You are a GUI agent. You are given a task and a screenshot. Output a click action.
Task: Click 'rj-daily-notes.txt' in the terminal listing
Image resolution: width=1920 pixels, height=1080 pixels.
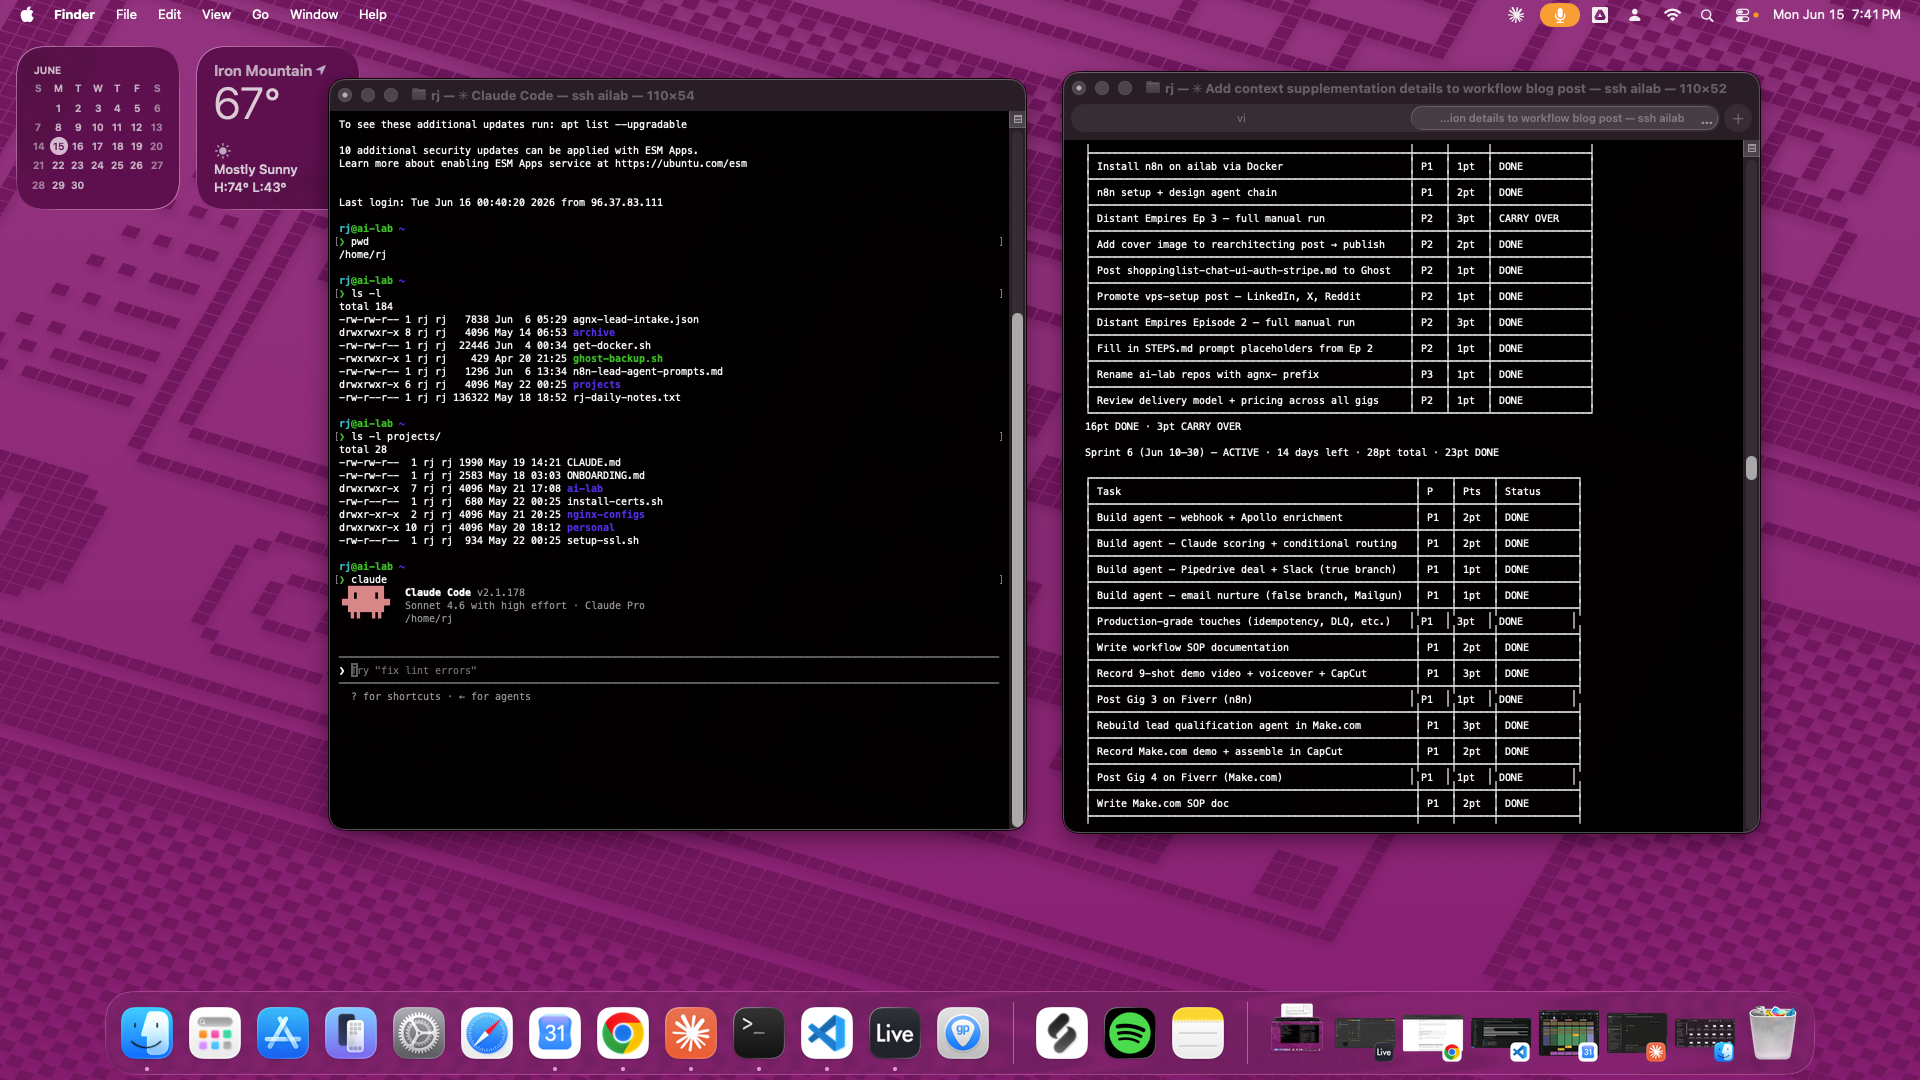pyautogui.click(x=626, y=398)
